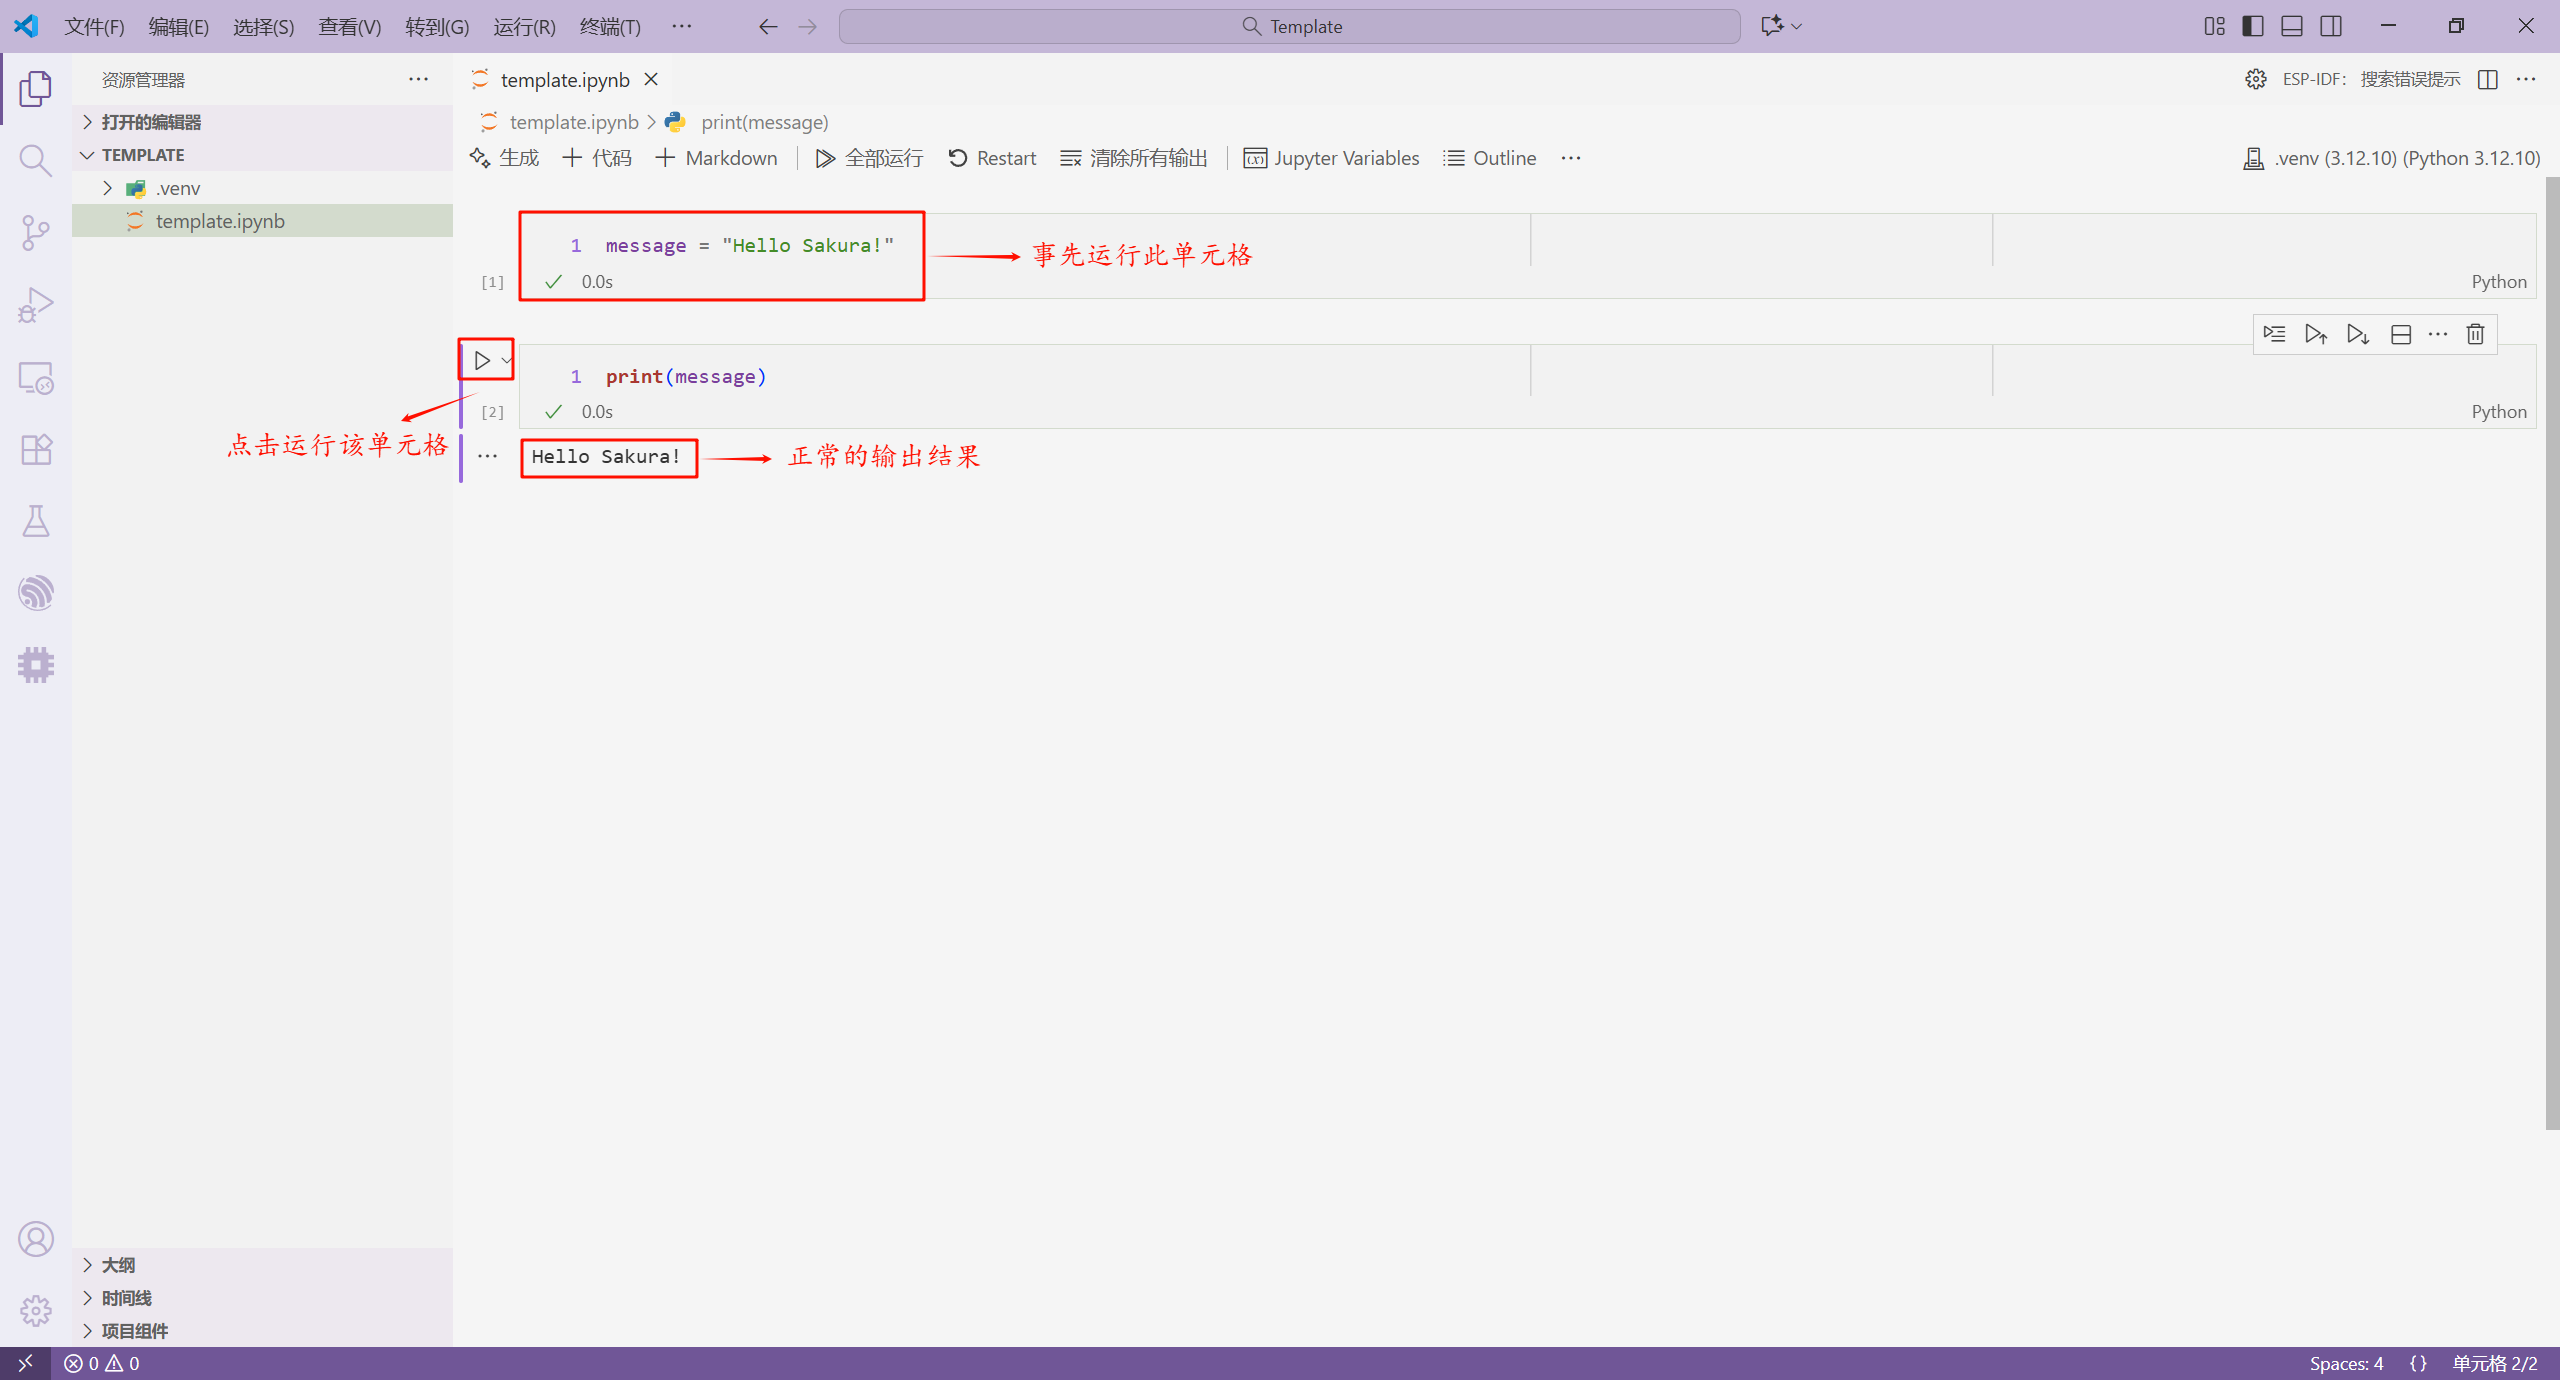Image resolution: width=2560 pixels, height=1380 pixels.
Task: Open the ESP-IDF Espressif sidebar icon
Action: [x=35, y=593]
